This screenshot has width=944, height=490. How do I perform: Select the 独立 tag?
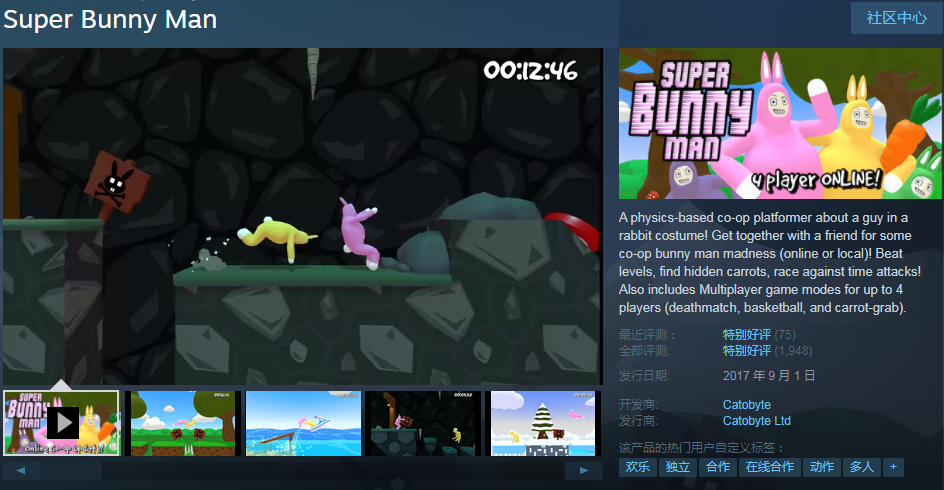tap(678, 467)
